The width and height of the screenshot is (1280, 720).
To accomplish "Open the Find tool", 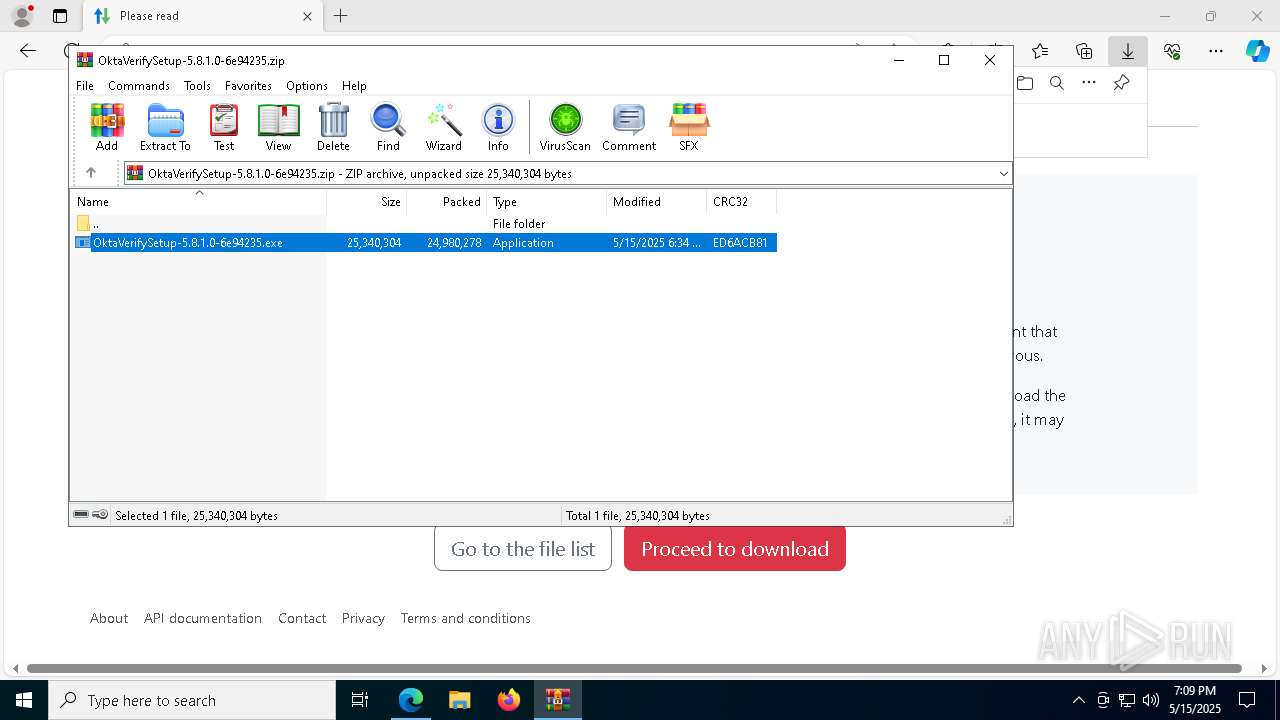I will point(388,127).
